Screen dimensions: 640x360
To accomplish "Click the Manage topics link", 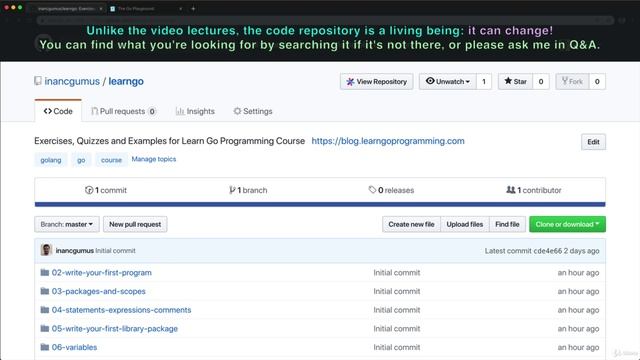I will (153, 159).
